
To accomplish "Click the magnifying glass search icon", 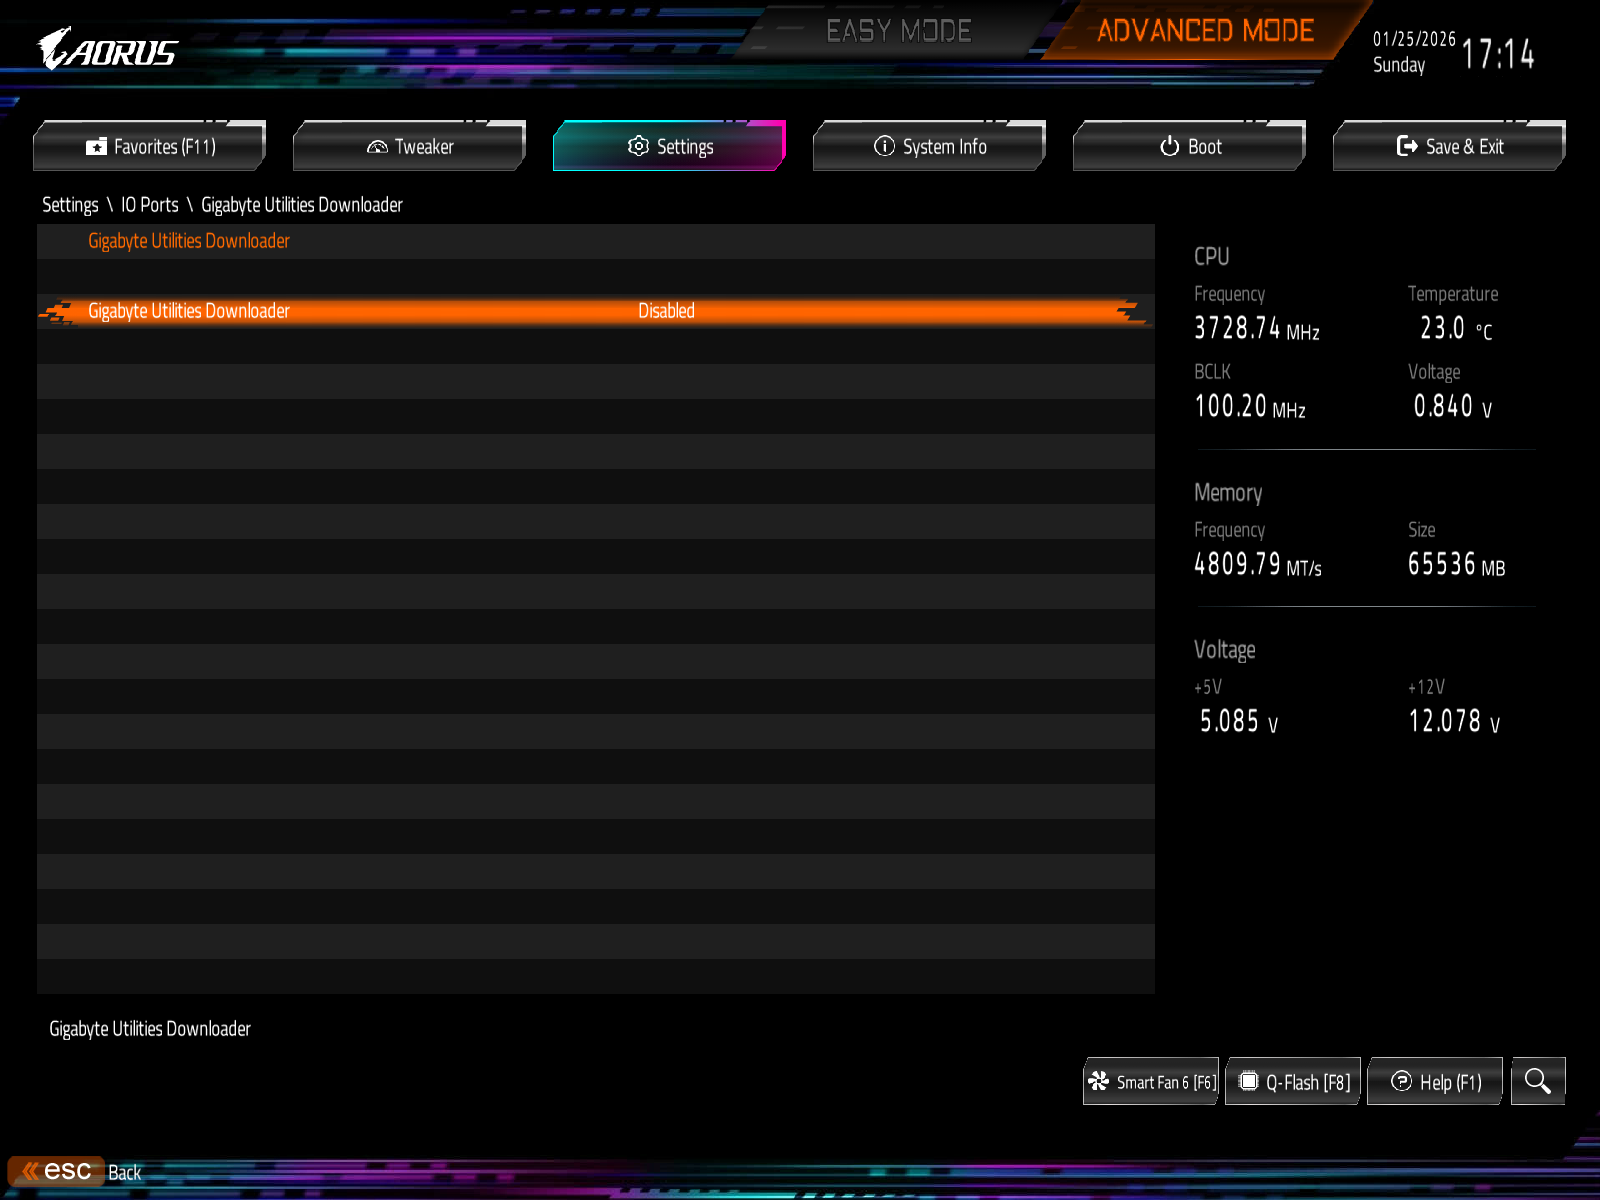I will (1537, 1081).
